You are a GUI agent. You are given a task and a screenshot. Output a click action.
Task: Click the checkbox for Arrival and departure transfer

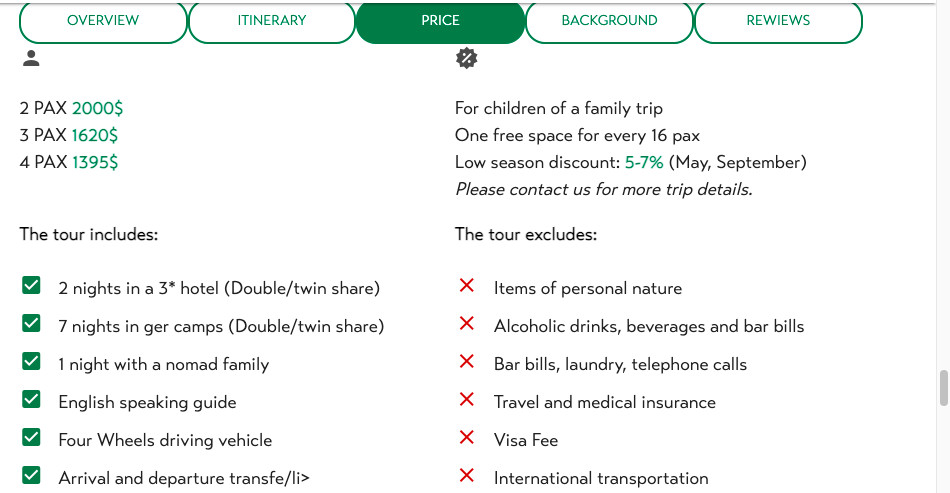pyautogui.click(x=31, y=476)
